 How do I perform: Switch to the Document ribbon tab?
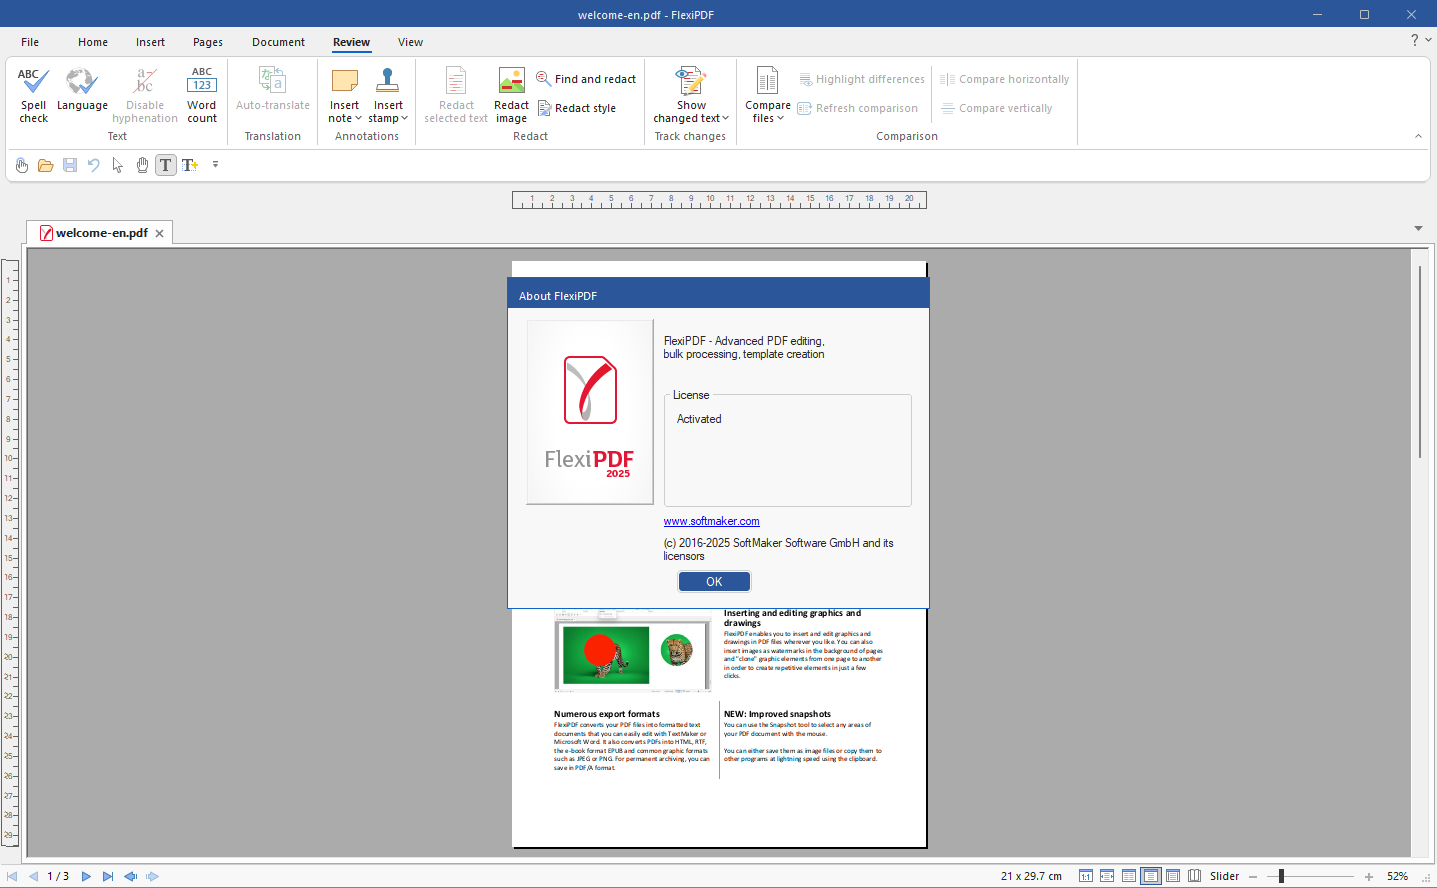(x=278, y=42)
